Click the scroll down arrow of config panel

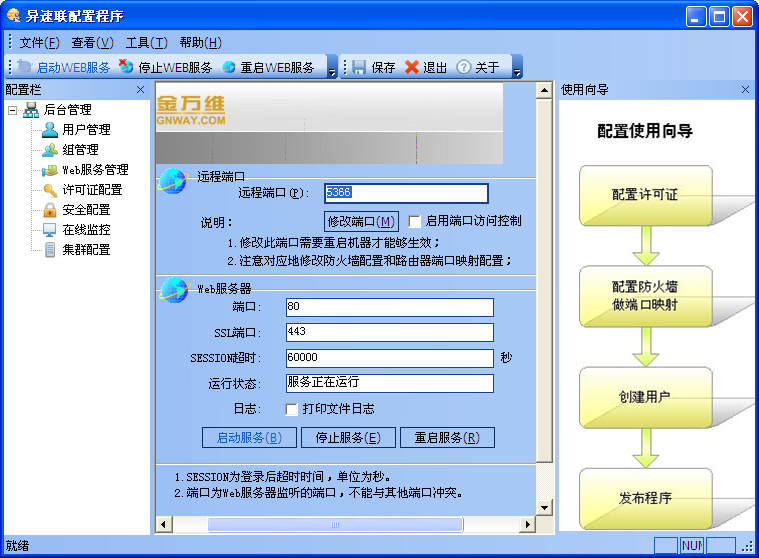pyautogui.click(x=545, y=508)
